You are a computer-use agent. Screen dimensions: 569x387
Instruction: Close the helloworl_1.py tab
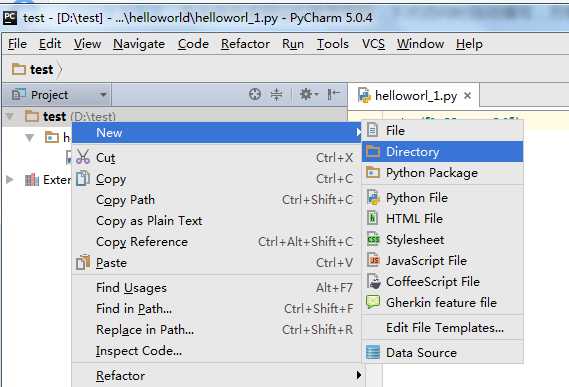[x=468, y=95]
